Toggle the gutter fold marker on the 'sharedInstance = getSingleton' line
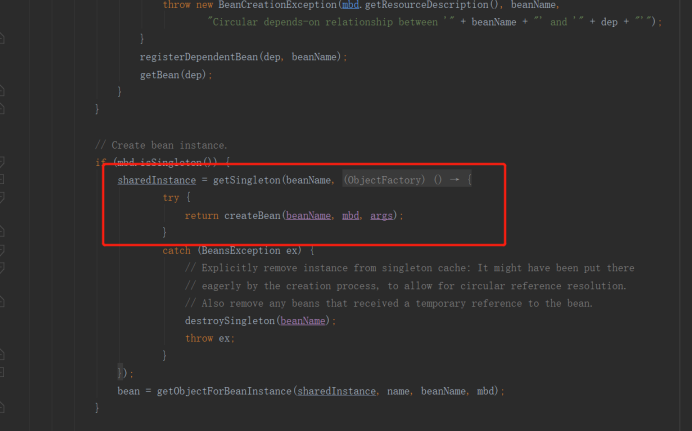Image resolution: width=692 pixels, height=431 pixels. click(x=2, y=179)
